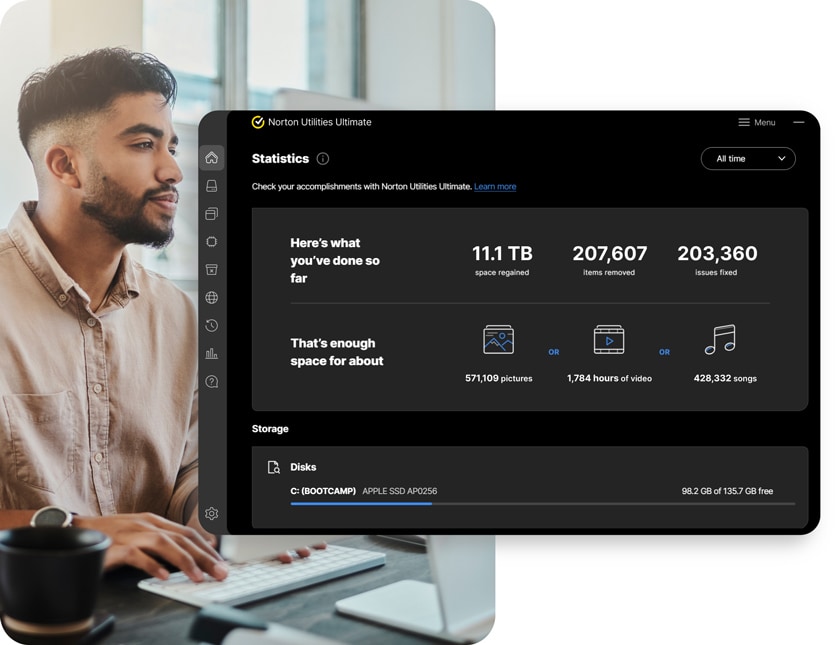Click the history clock sidebar icon

(211, 326)
